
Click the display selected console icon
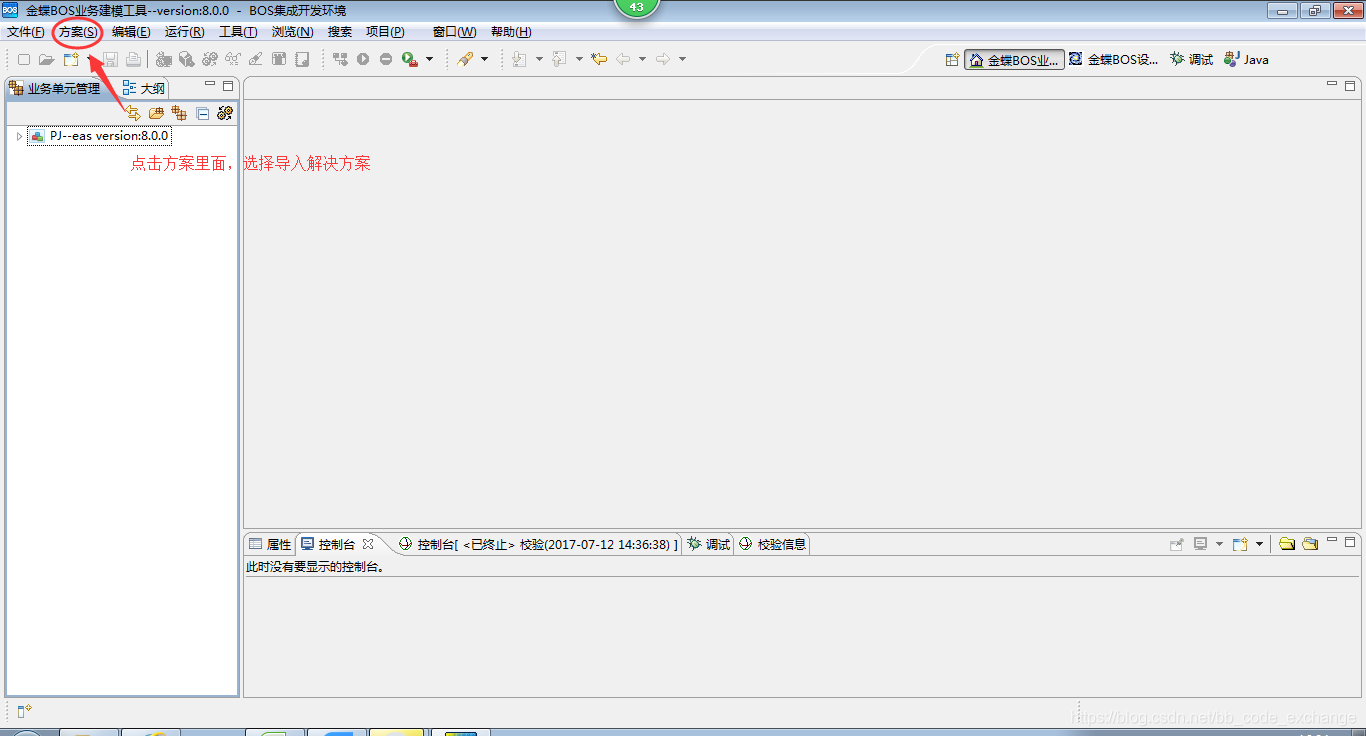pos(1201,544)
